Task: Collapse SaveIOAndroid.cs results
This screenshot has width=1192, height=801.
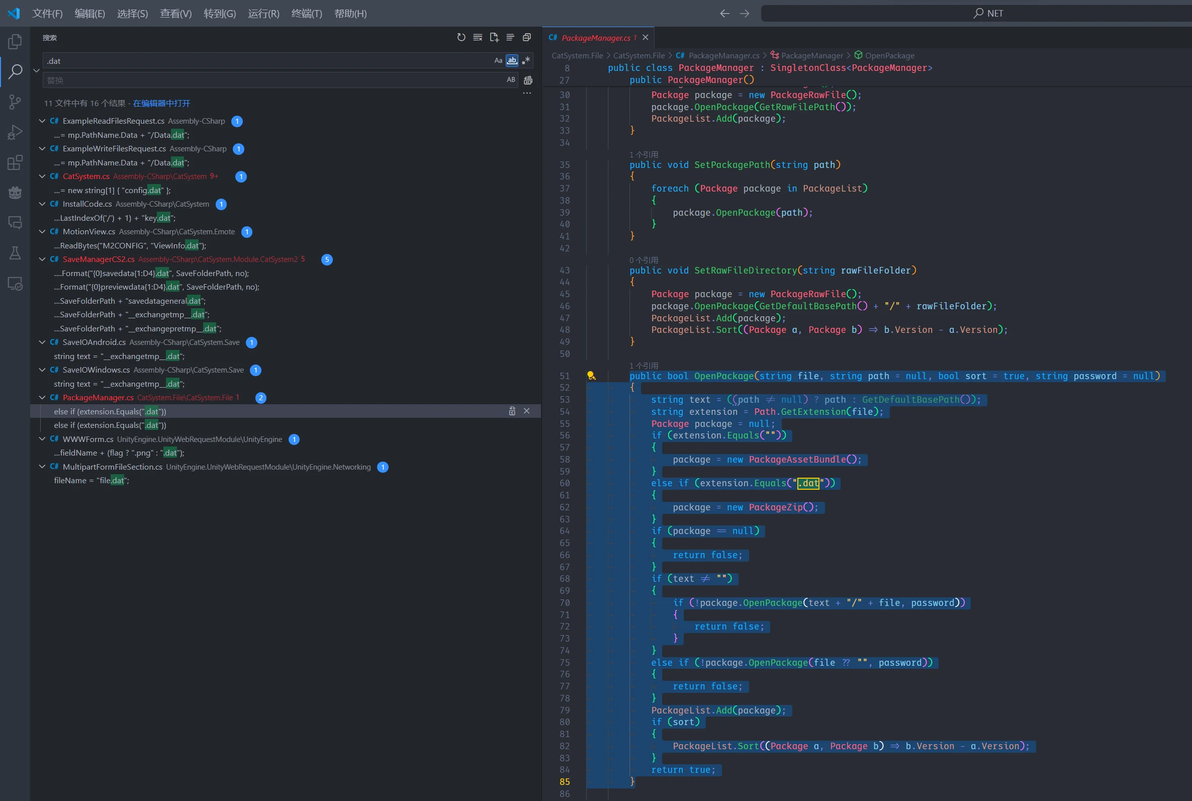Action: point(43,342)
